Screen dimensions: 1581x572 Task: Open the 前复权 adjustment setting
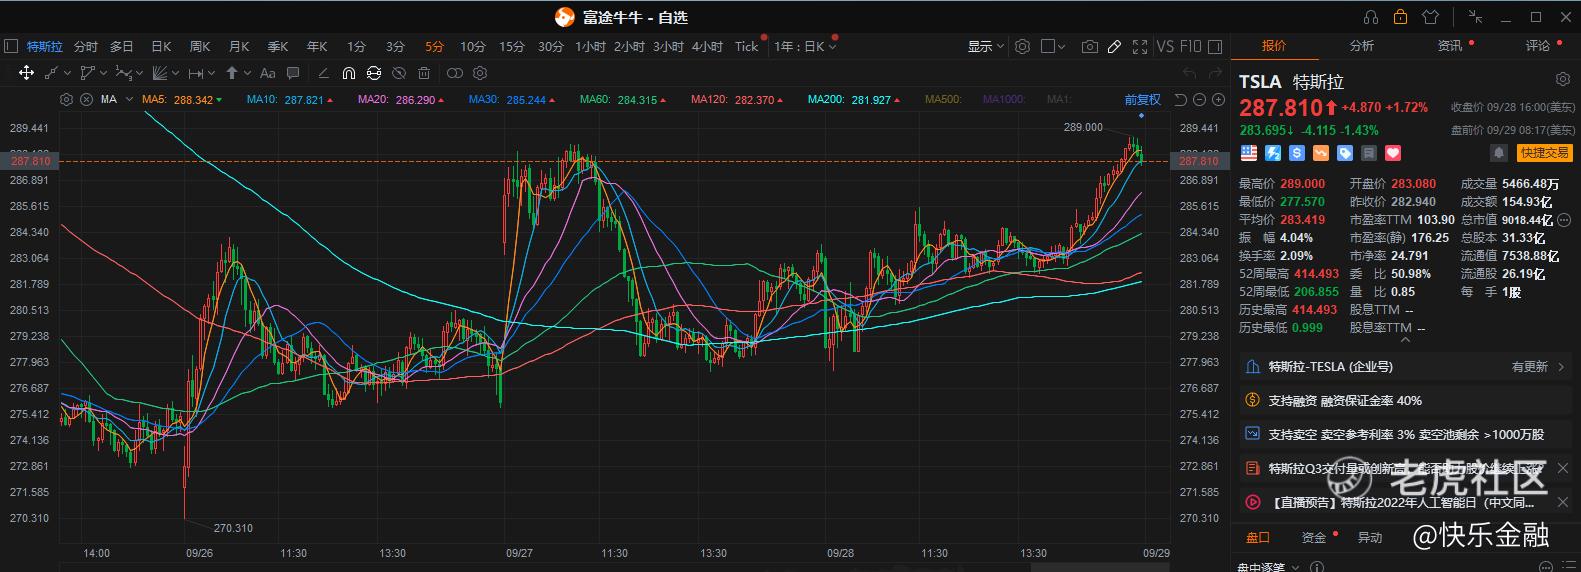[x=1142, y=99]
